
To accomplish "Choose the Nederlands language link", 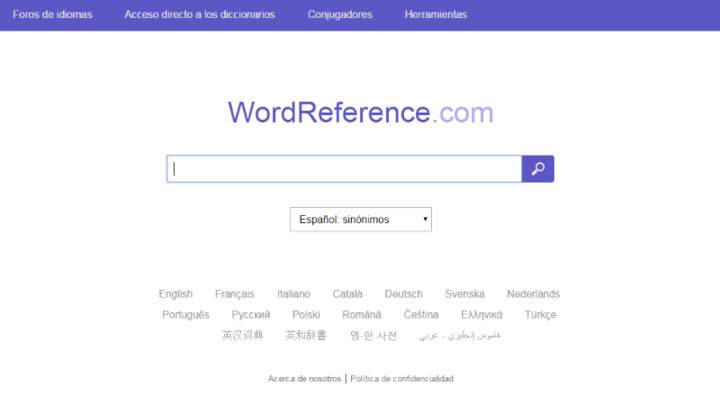I will [533, 294].
